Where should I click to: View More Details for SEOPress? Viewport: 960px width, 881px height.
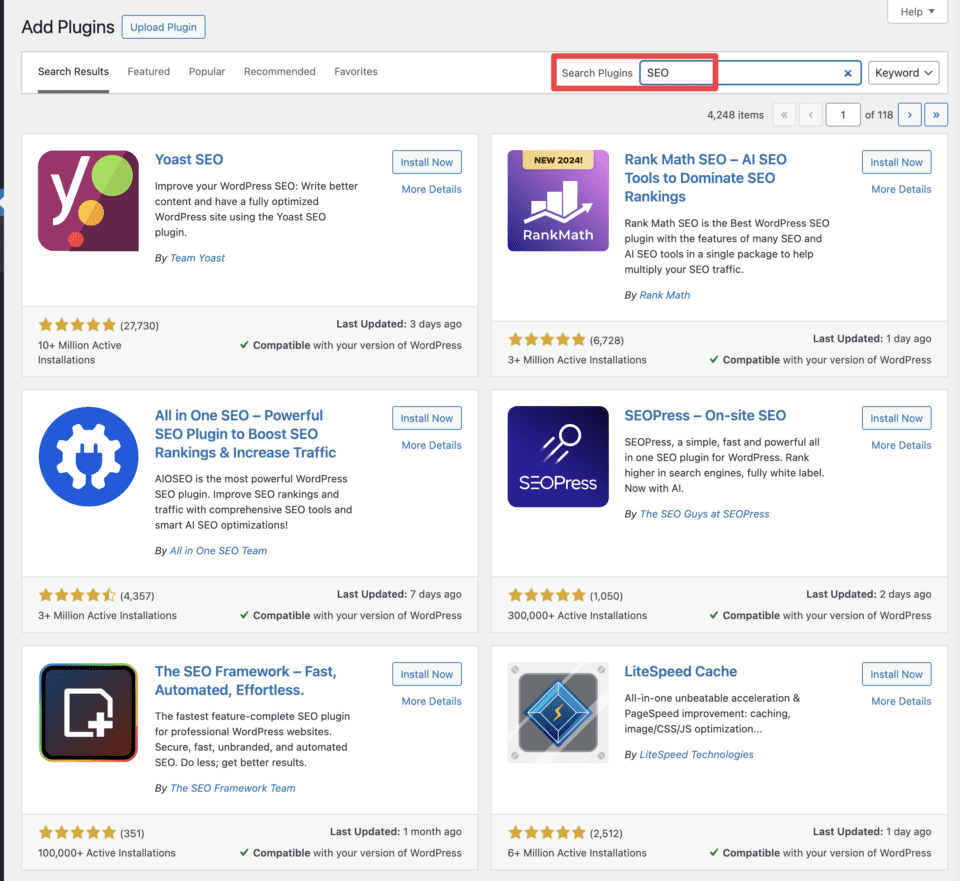pos(901,445)
